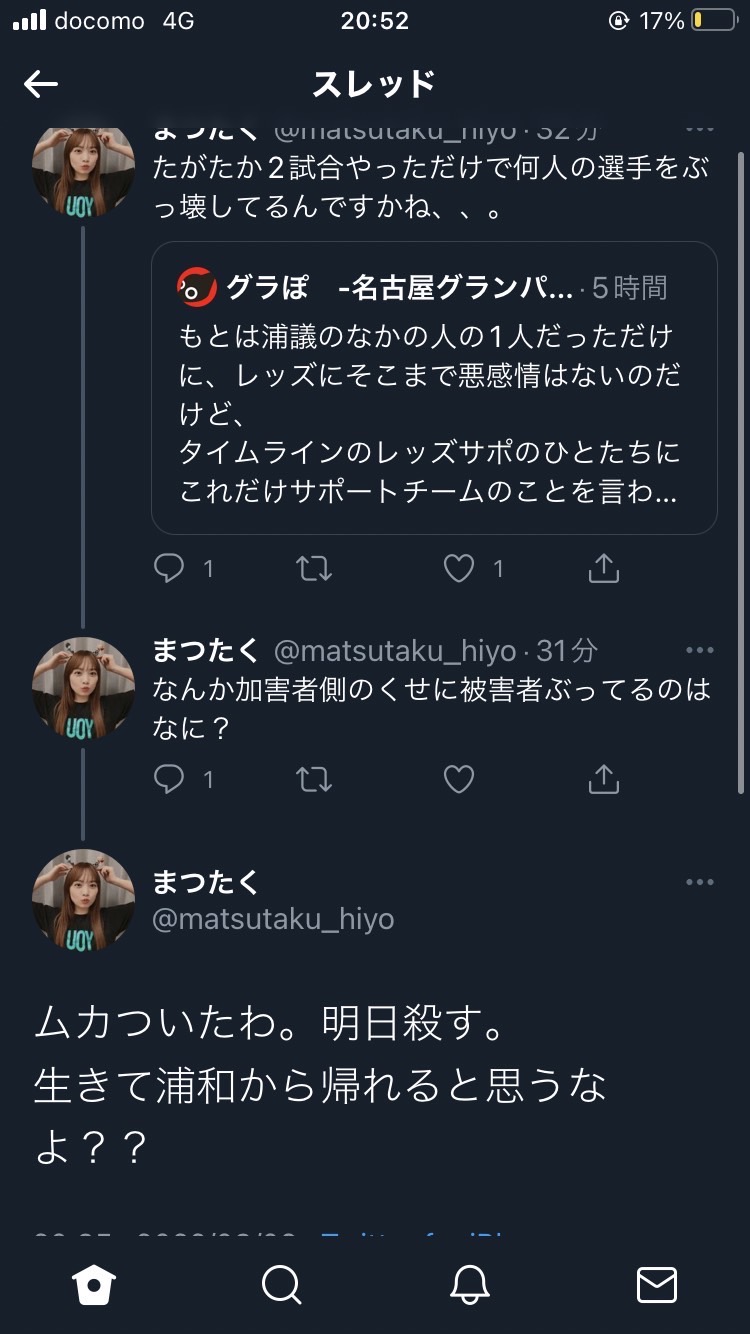The image size is (750, 1334).
Task: Open more options on the 31分 tweet
Action: pos(700,650)
